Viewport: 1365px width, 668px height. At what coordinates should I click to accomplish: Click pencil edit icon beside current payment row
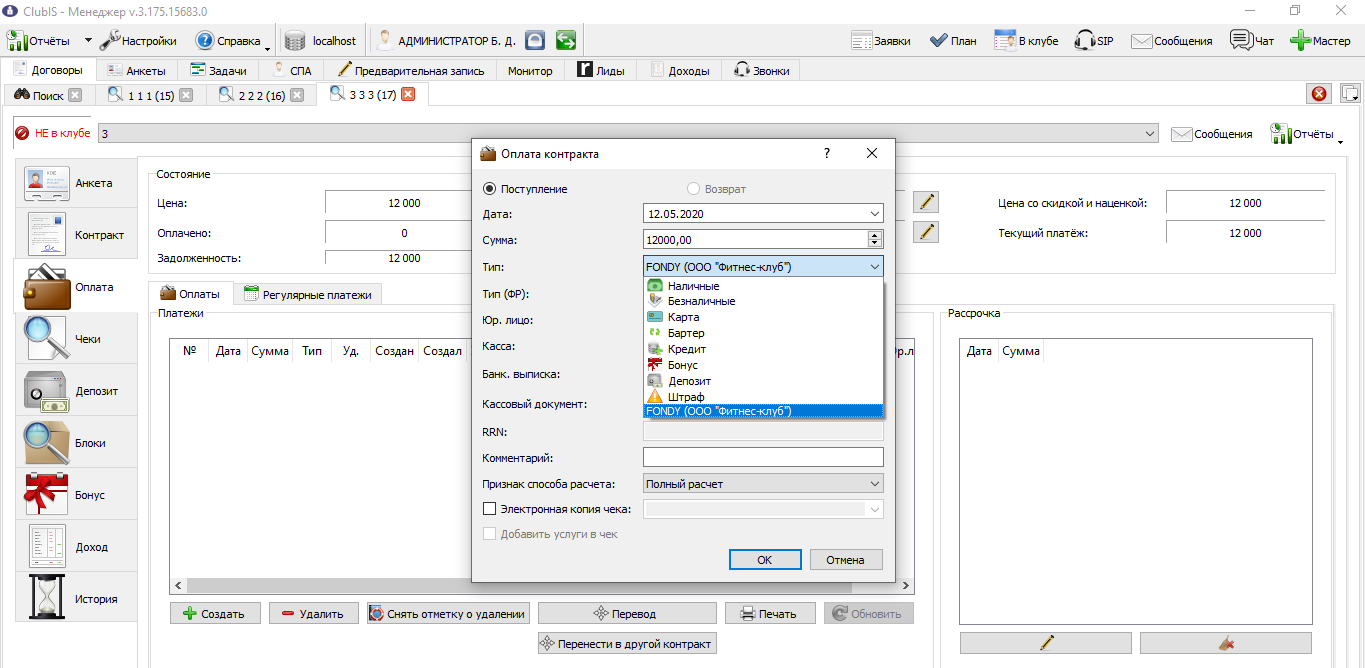pyautogui.click(x=928, y=232)
